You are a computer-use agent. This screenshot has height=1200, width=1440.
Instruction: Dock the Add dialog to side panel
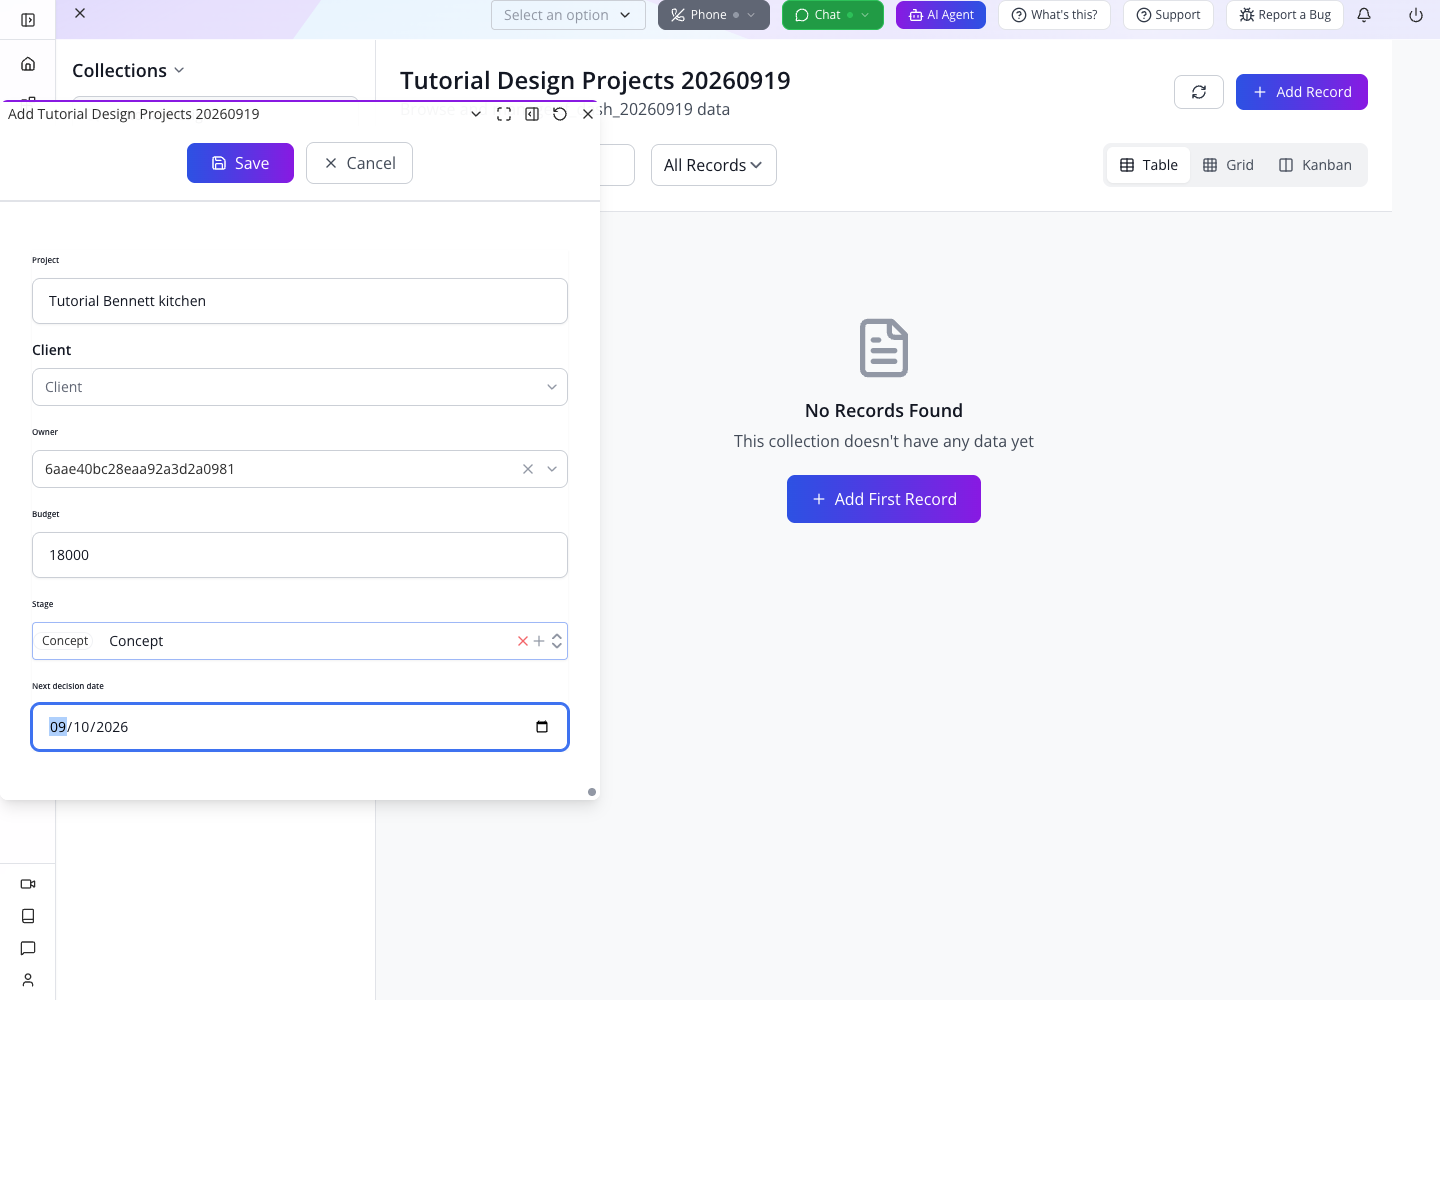[x=532, y=114]
